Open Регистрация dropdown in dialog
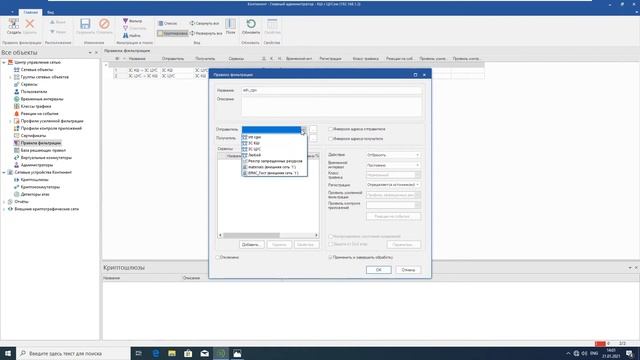This screenshot has width=640, height=360. (x=393, y=184)
